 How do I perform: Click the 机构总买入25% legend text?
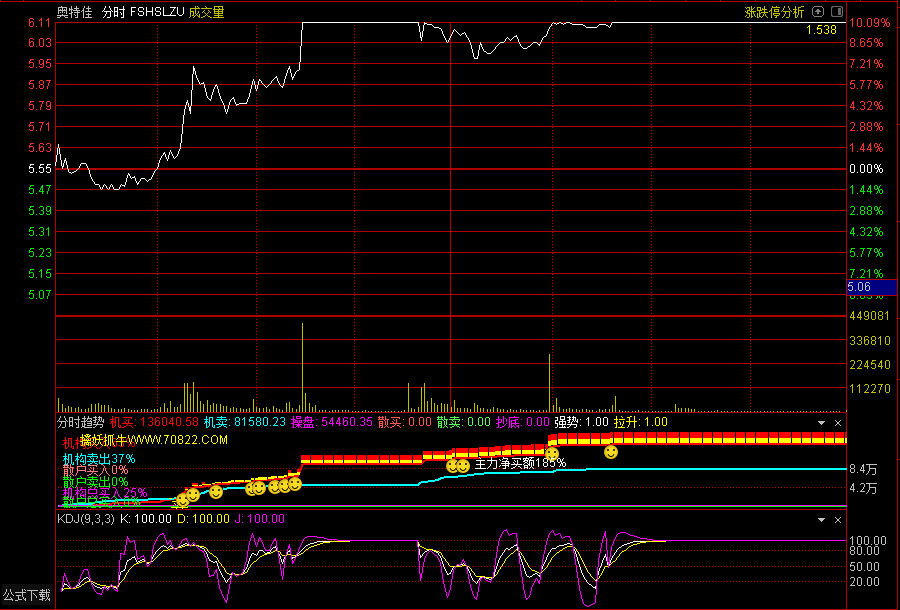click(x=105, y=493)
